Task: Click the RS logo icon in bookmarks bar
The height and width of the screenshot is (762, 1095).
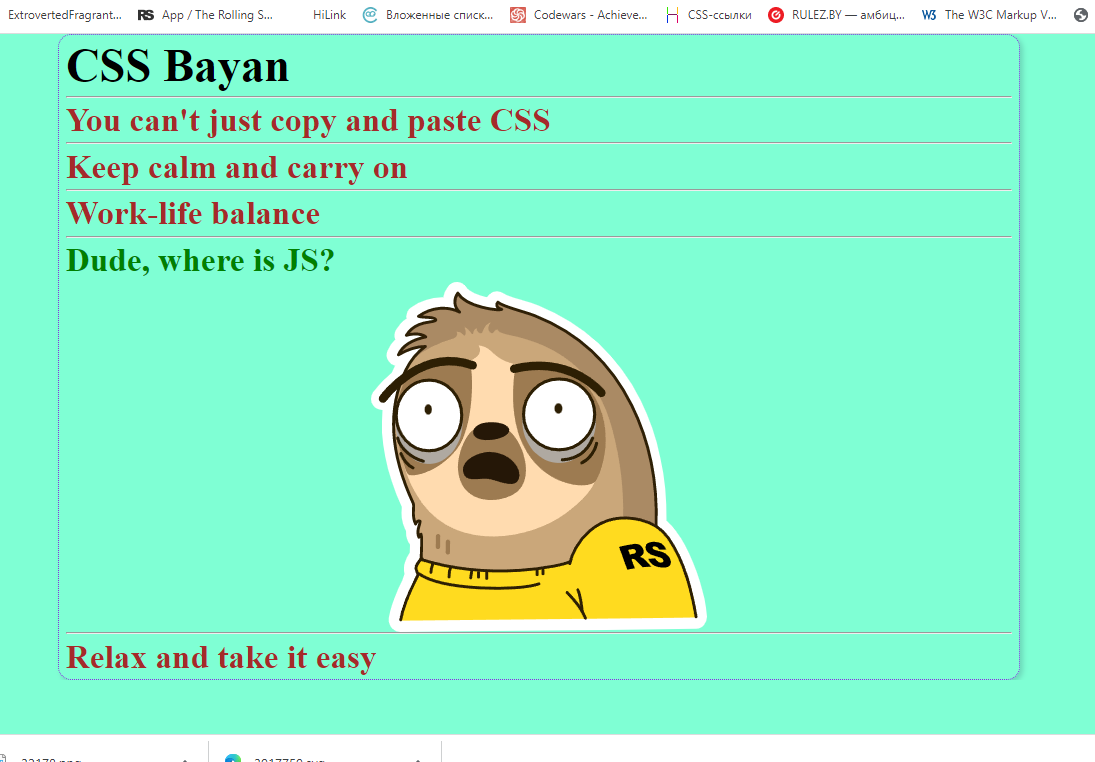Action: (x=146, y=15)
